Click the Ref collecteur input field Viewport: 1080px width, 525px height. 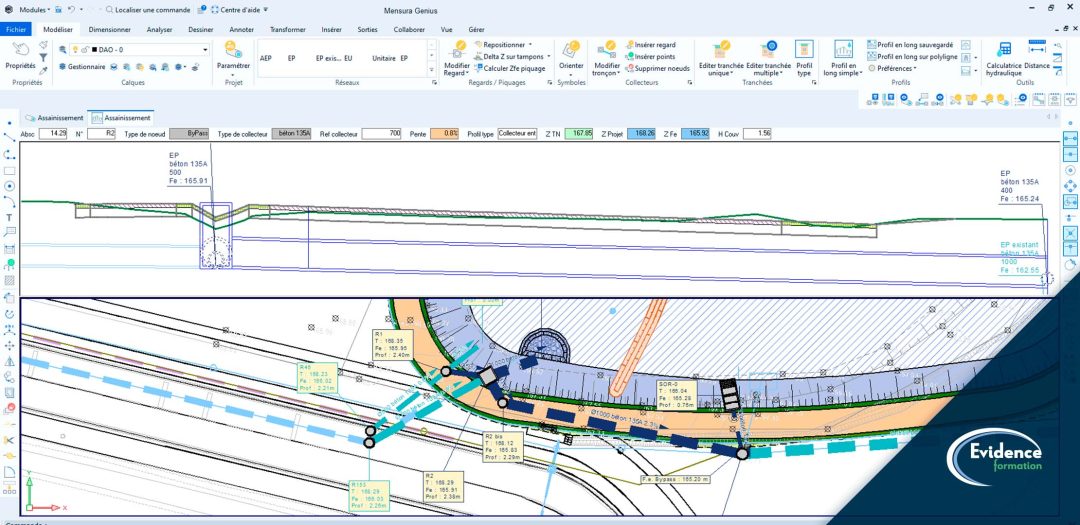point(381,133)
